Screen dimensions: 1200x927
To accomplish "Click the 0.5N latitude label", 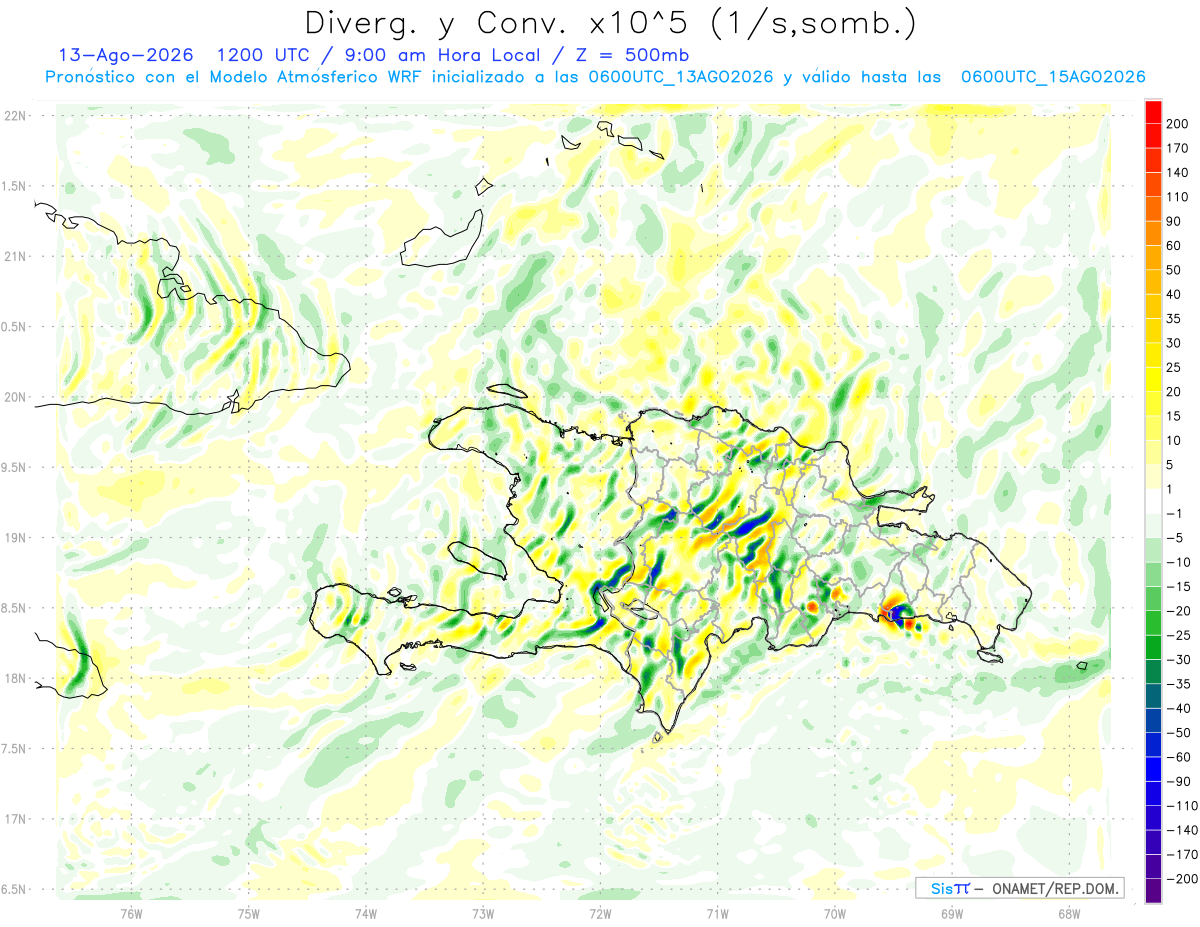I will (x=15, y=327).
